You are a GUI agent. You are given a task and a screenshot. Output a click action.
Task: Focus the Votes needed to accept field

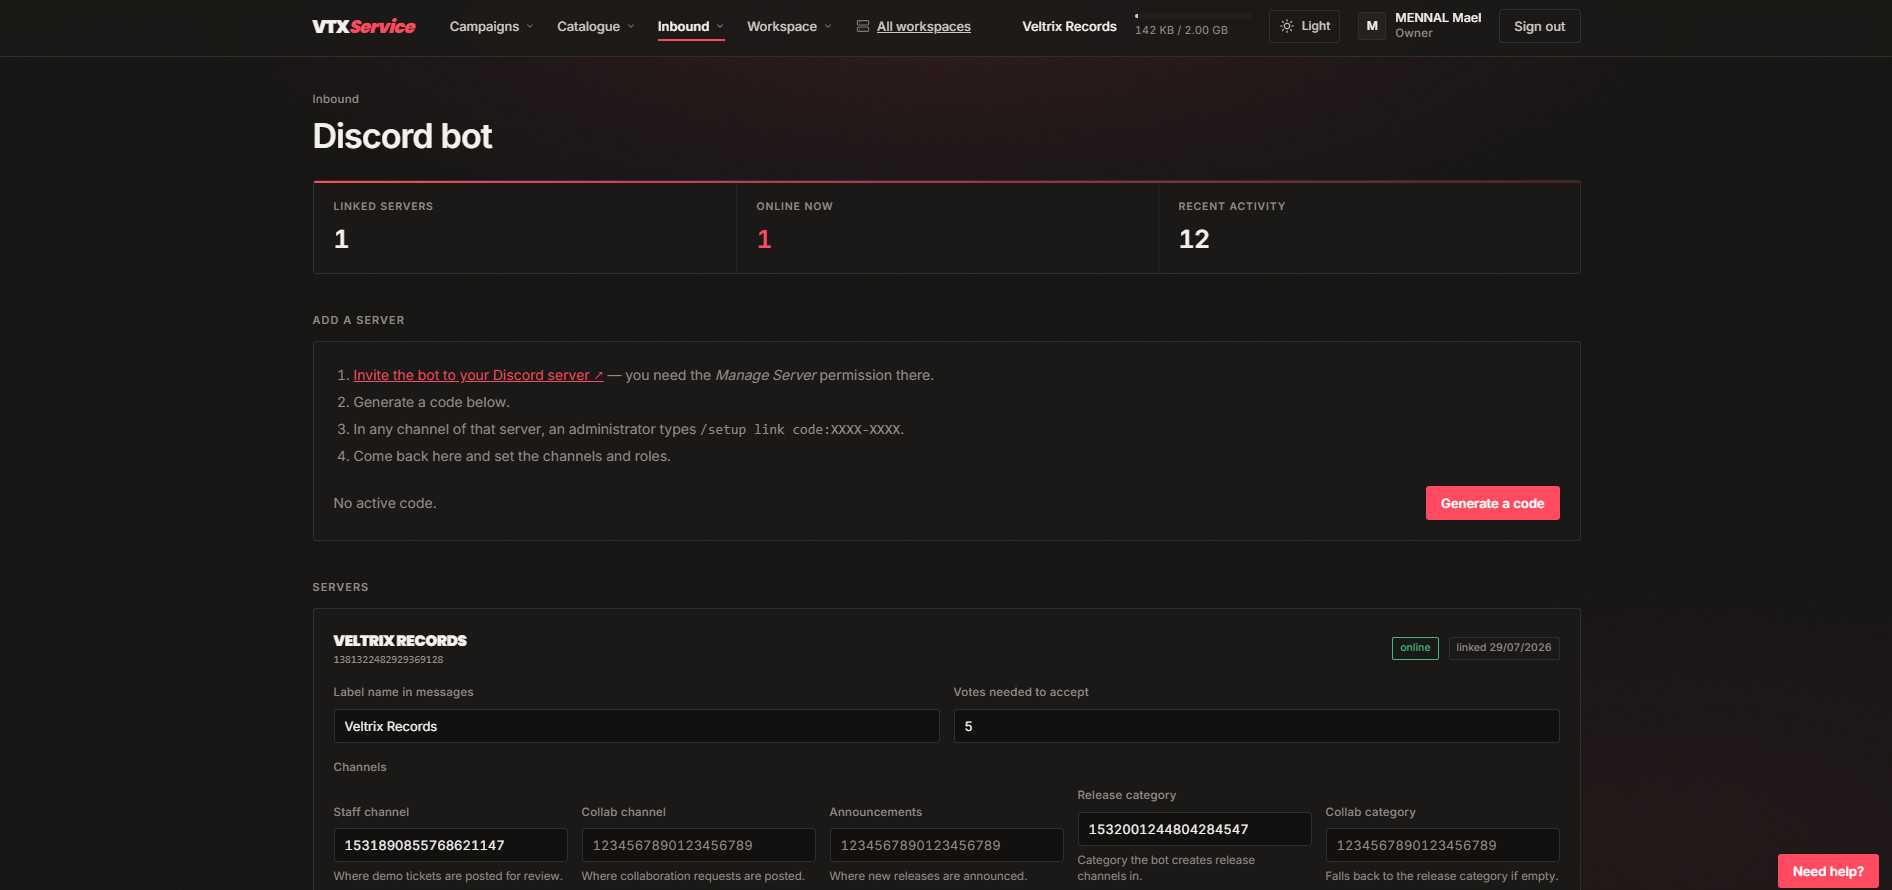pos(1256,726)
